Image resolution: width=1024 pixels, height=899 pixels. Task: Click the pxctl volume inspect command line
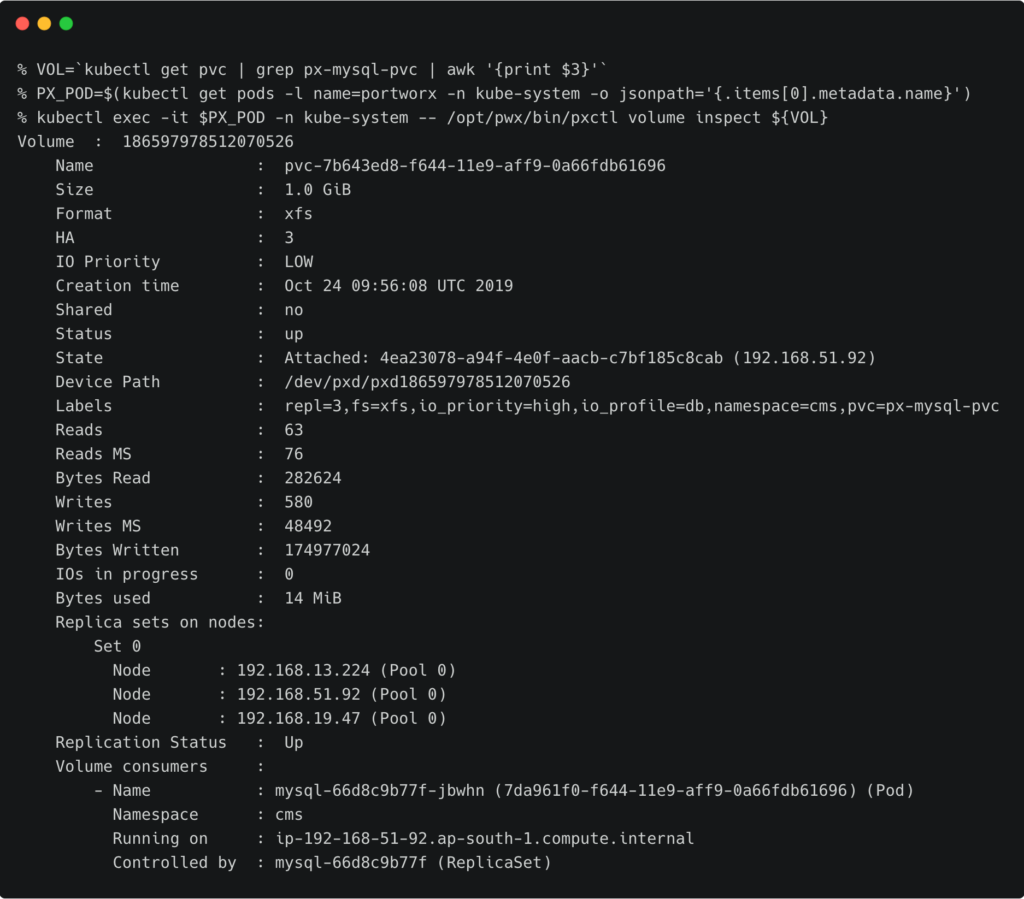coord(424,118)
